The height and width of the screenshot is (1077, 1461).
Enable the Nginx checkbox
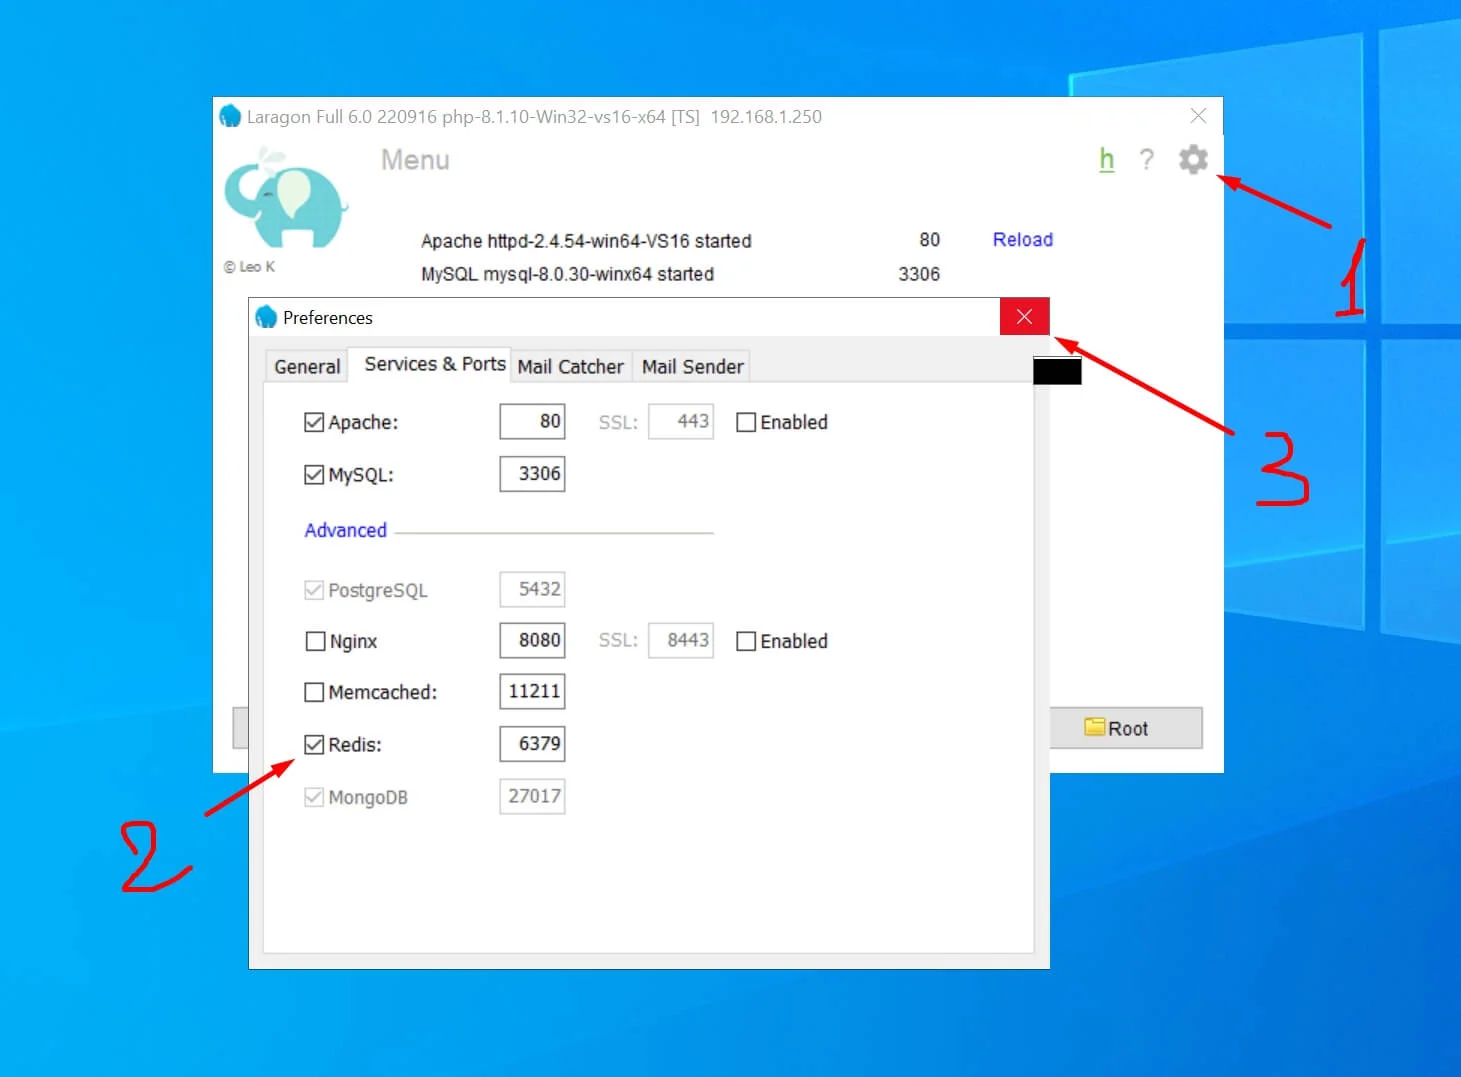(x=315, y=641)
